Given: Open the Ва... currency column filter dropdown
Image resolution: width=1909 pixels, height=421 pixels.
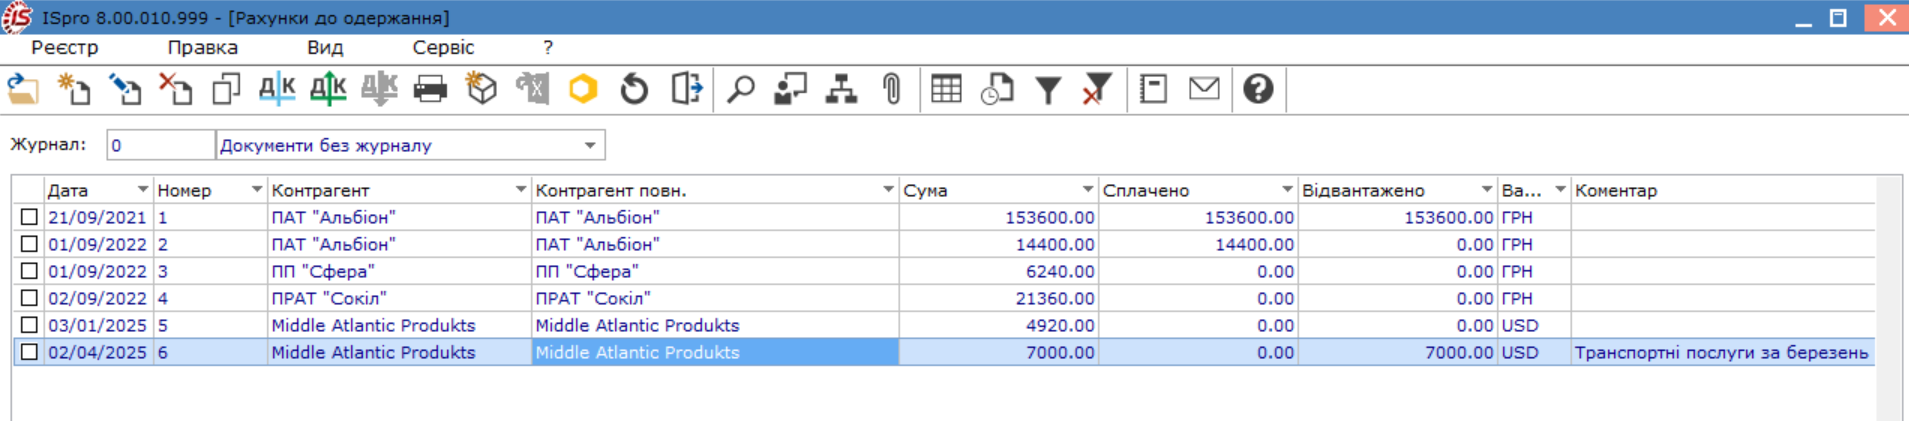Looking at the screenshot, I should pos(1559,189).
